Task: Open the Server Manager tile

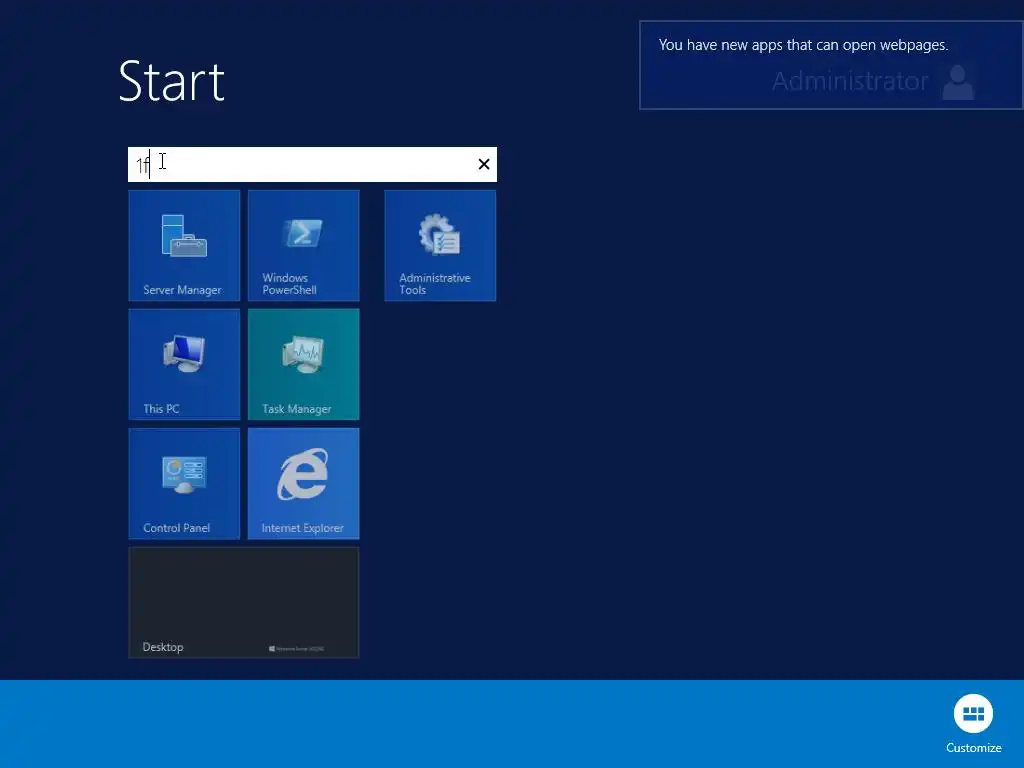Action: (184, 246)
